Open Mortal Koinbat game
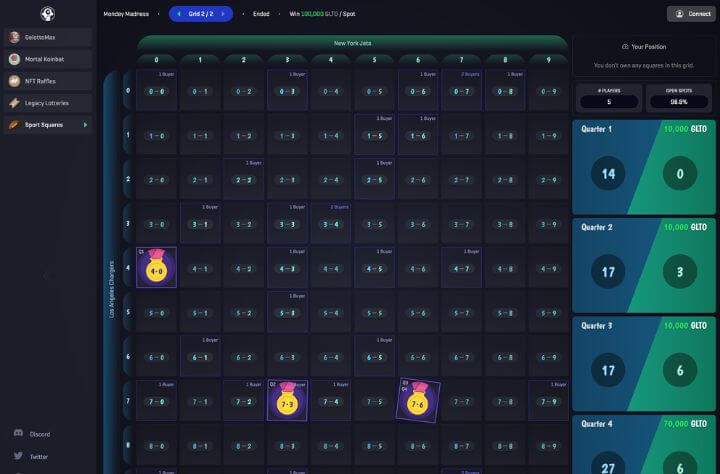720x474 pixels. (47, 59)
